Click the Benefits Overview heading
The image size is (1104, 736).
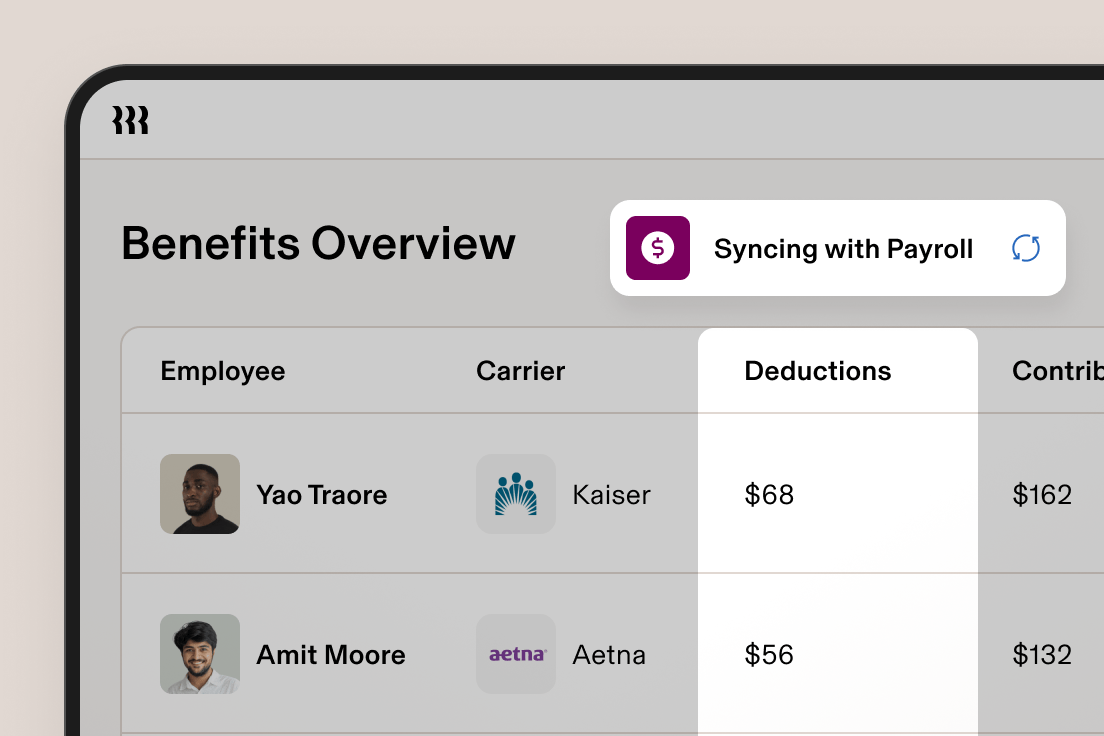pyautogui.click(x=318, y=243)
